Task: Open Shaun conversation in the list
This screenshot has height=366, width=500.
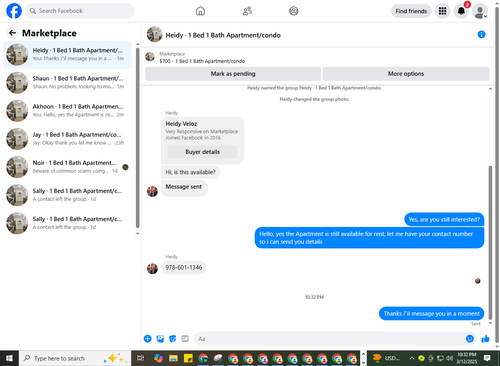Action: (67, 82)
